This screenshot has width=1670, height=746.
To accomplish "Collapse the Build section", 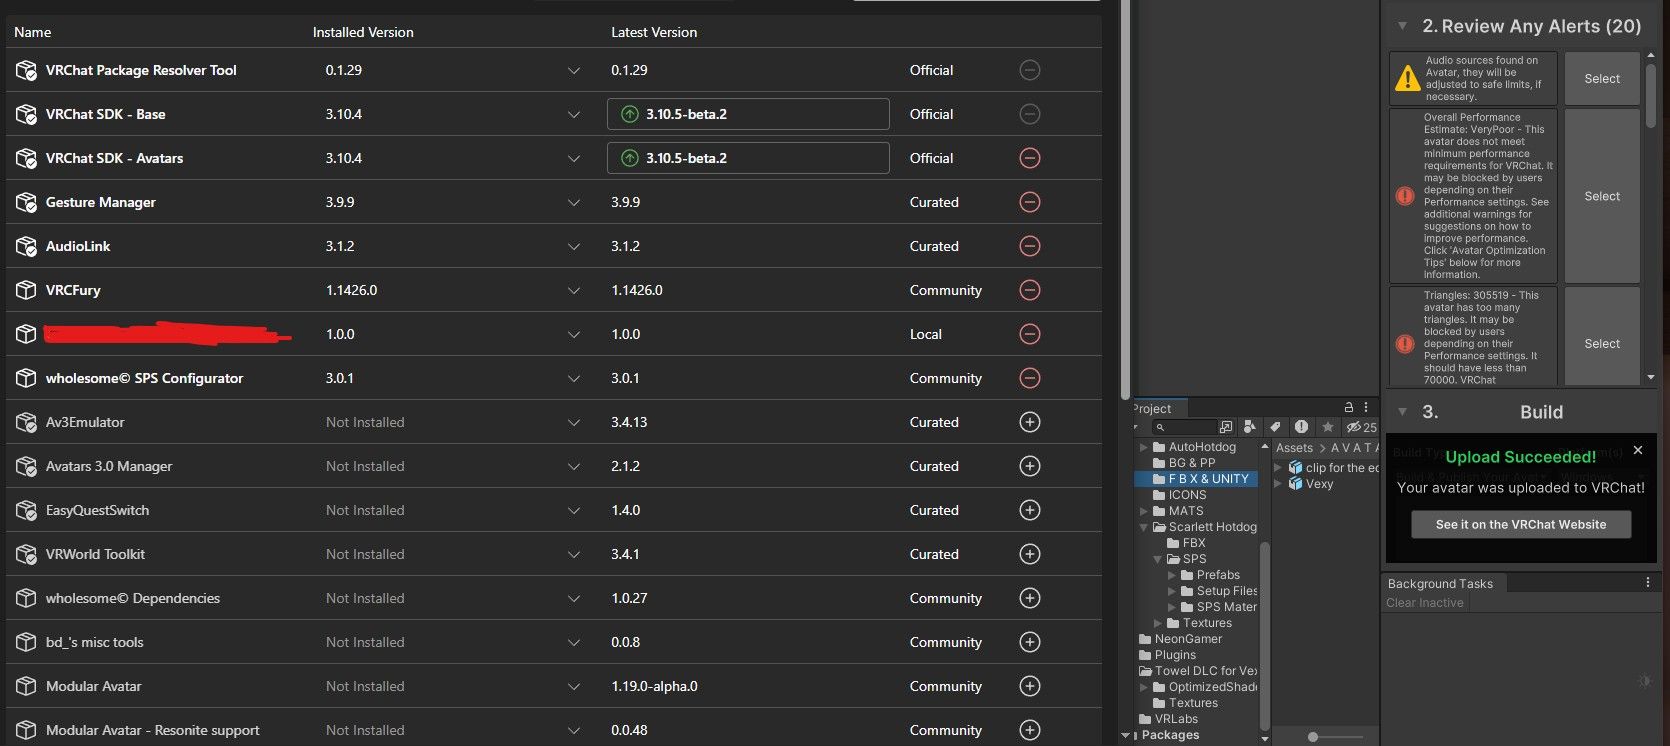I will (x=1403, y=412).
